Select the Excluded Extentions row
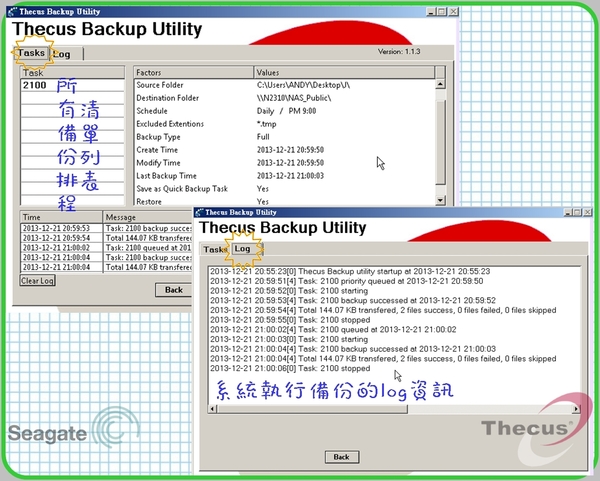Image resolution: width=600 pixels, height=481 pixels. tap(285, 124)
